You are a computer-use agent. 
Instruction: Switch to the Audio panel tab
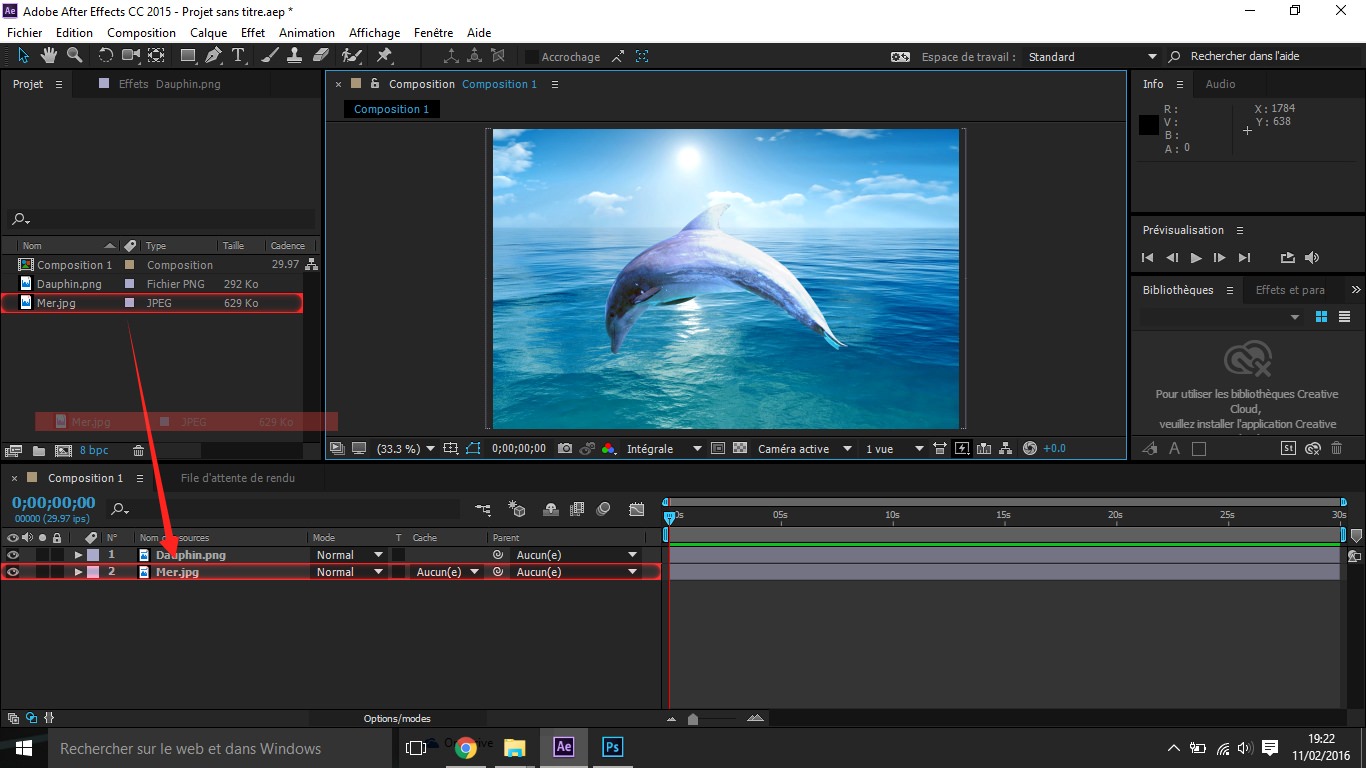tap(1220, 84)
